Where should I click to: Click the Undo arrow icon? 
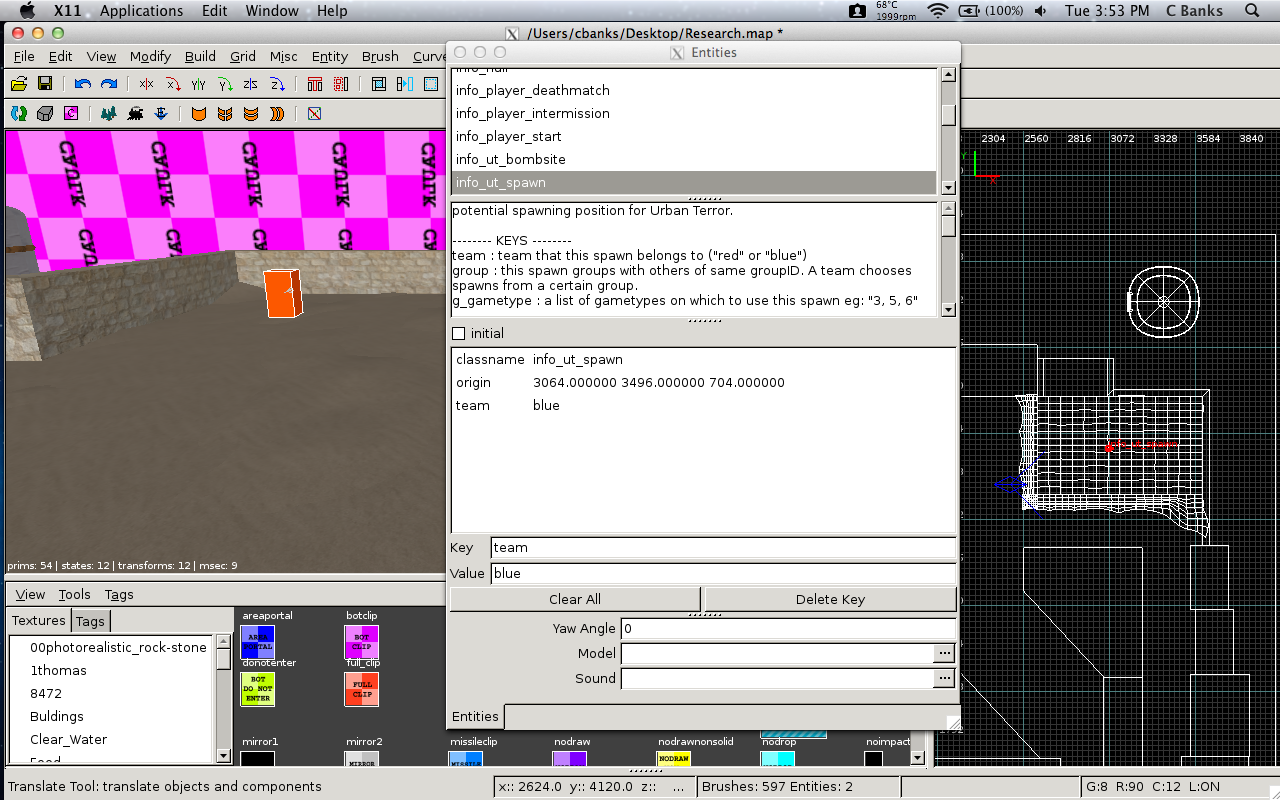point(83,84)
